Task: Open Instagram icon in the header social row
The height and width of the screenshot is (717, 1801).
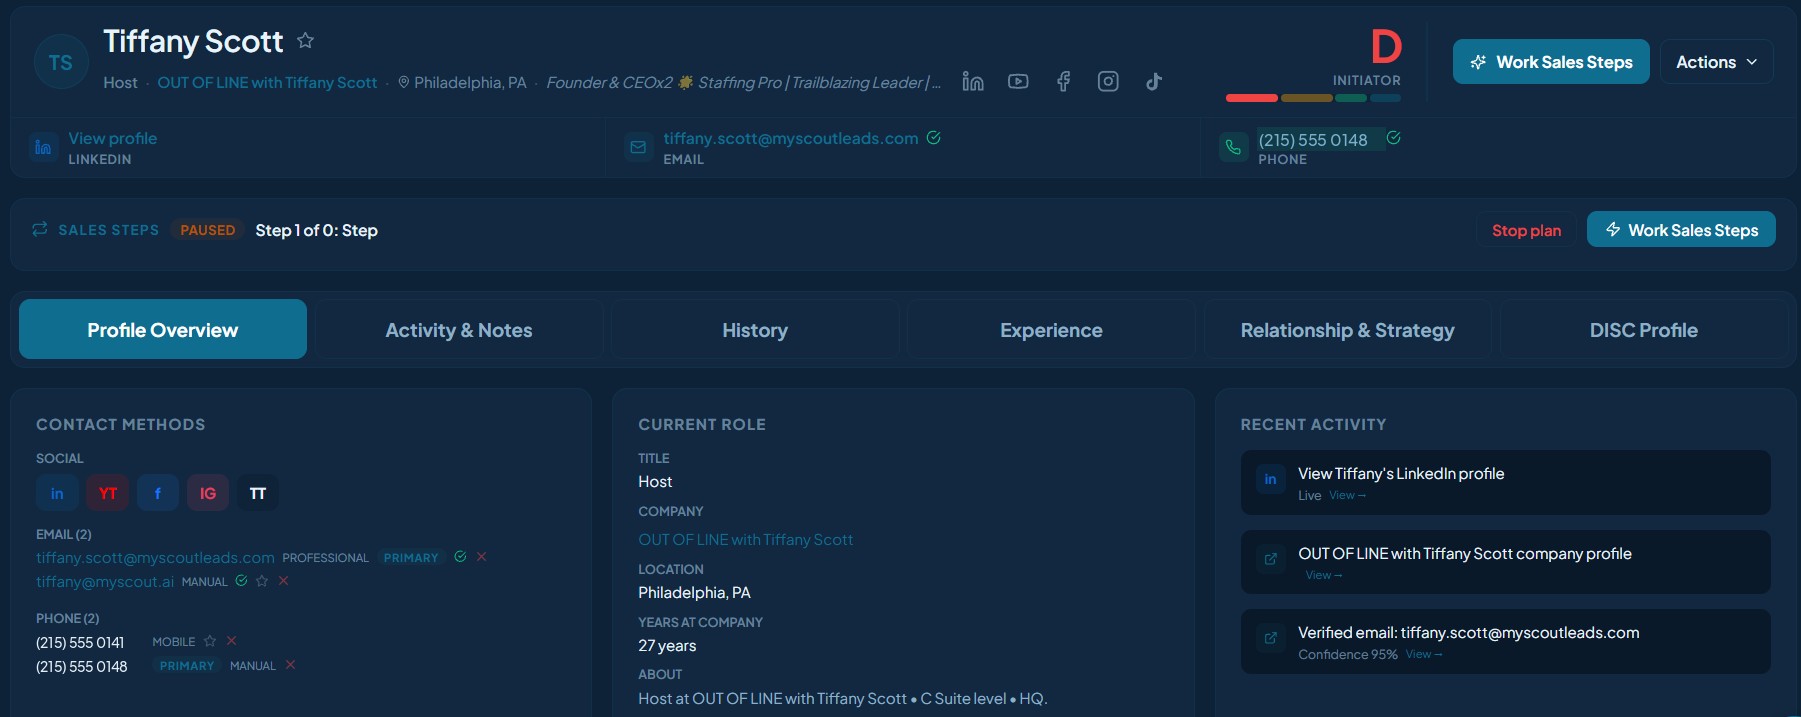Action: [1108, 82]
